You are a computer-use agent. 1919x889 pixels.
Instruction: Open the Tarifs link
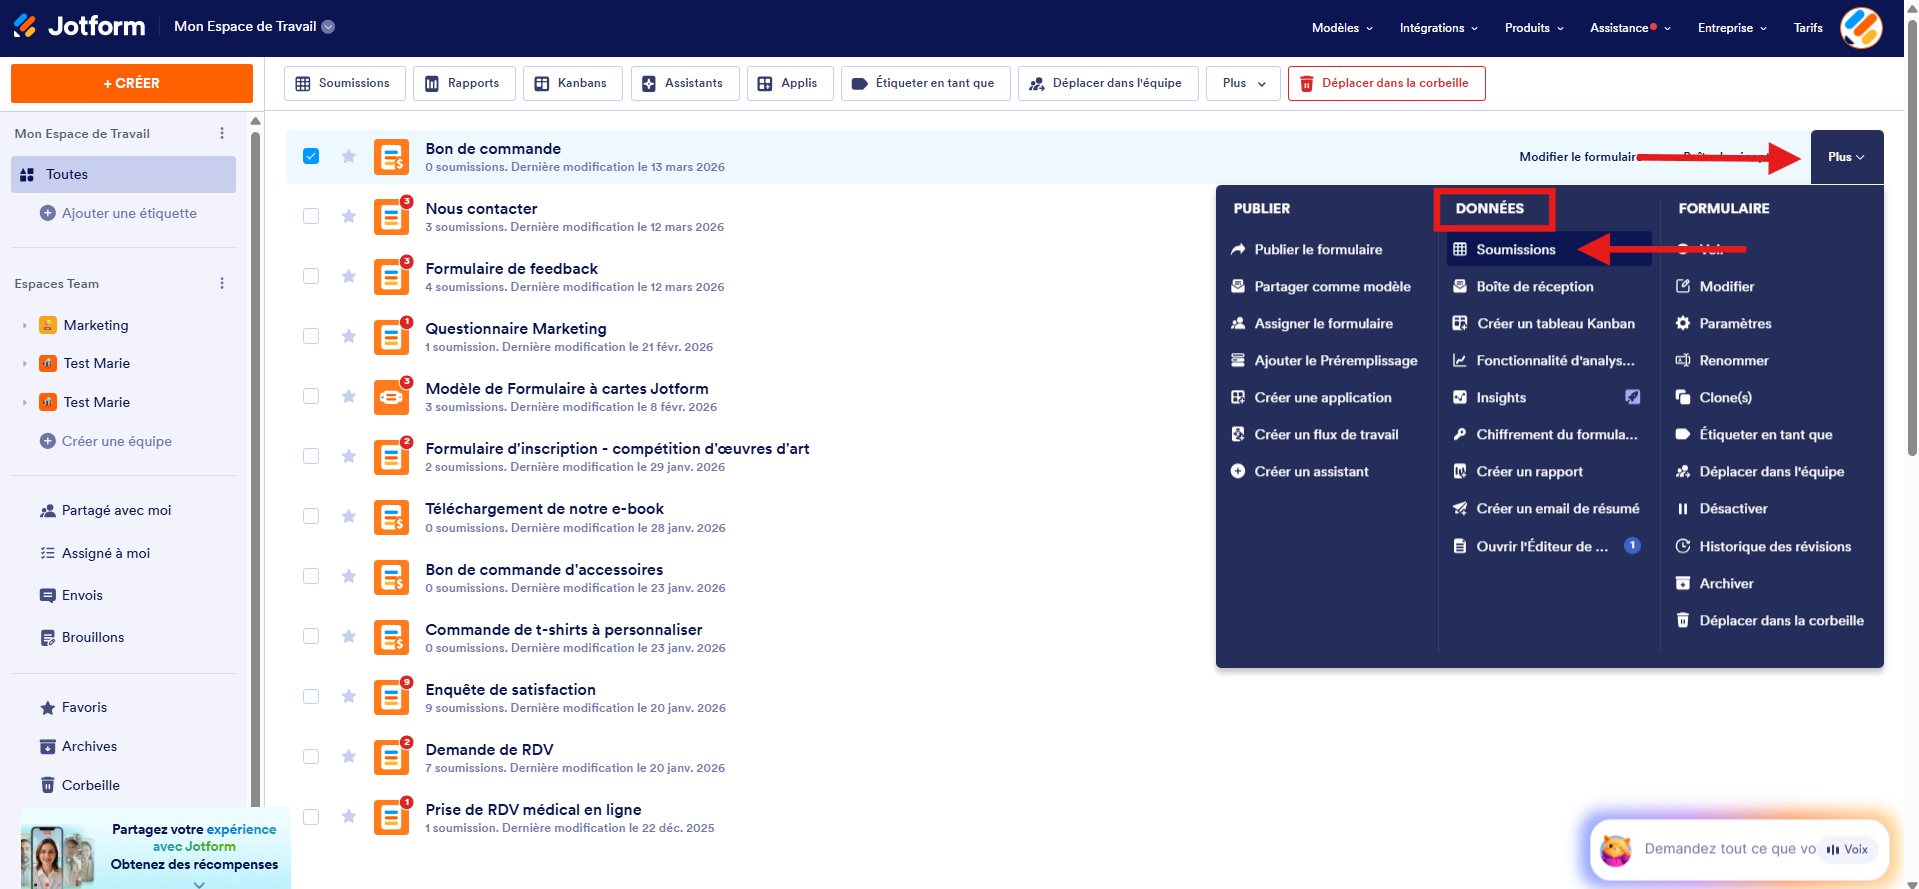[1808, 28]
